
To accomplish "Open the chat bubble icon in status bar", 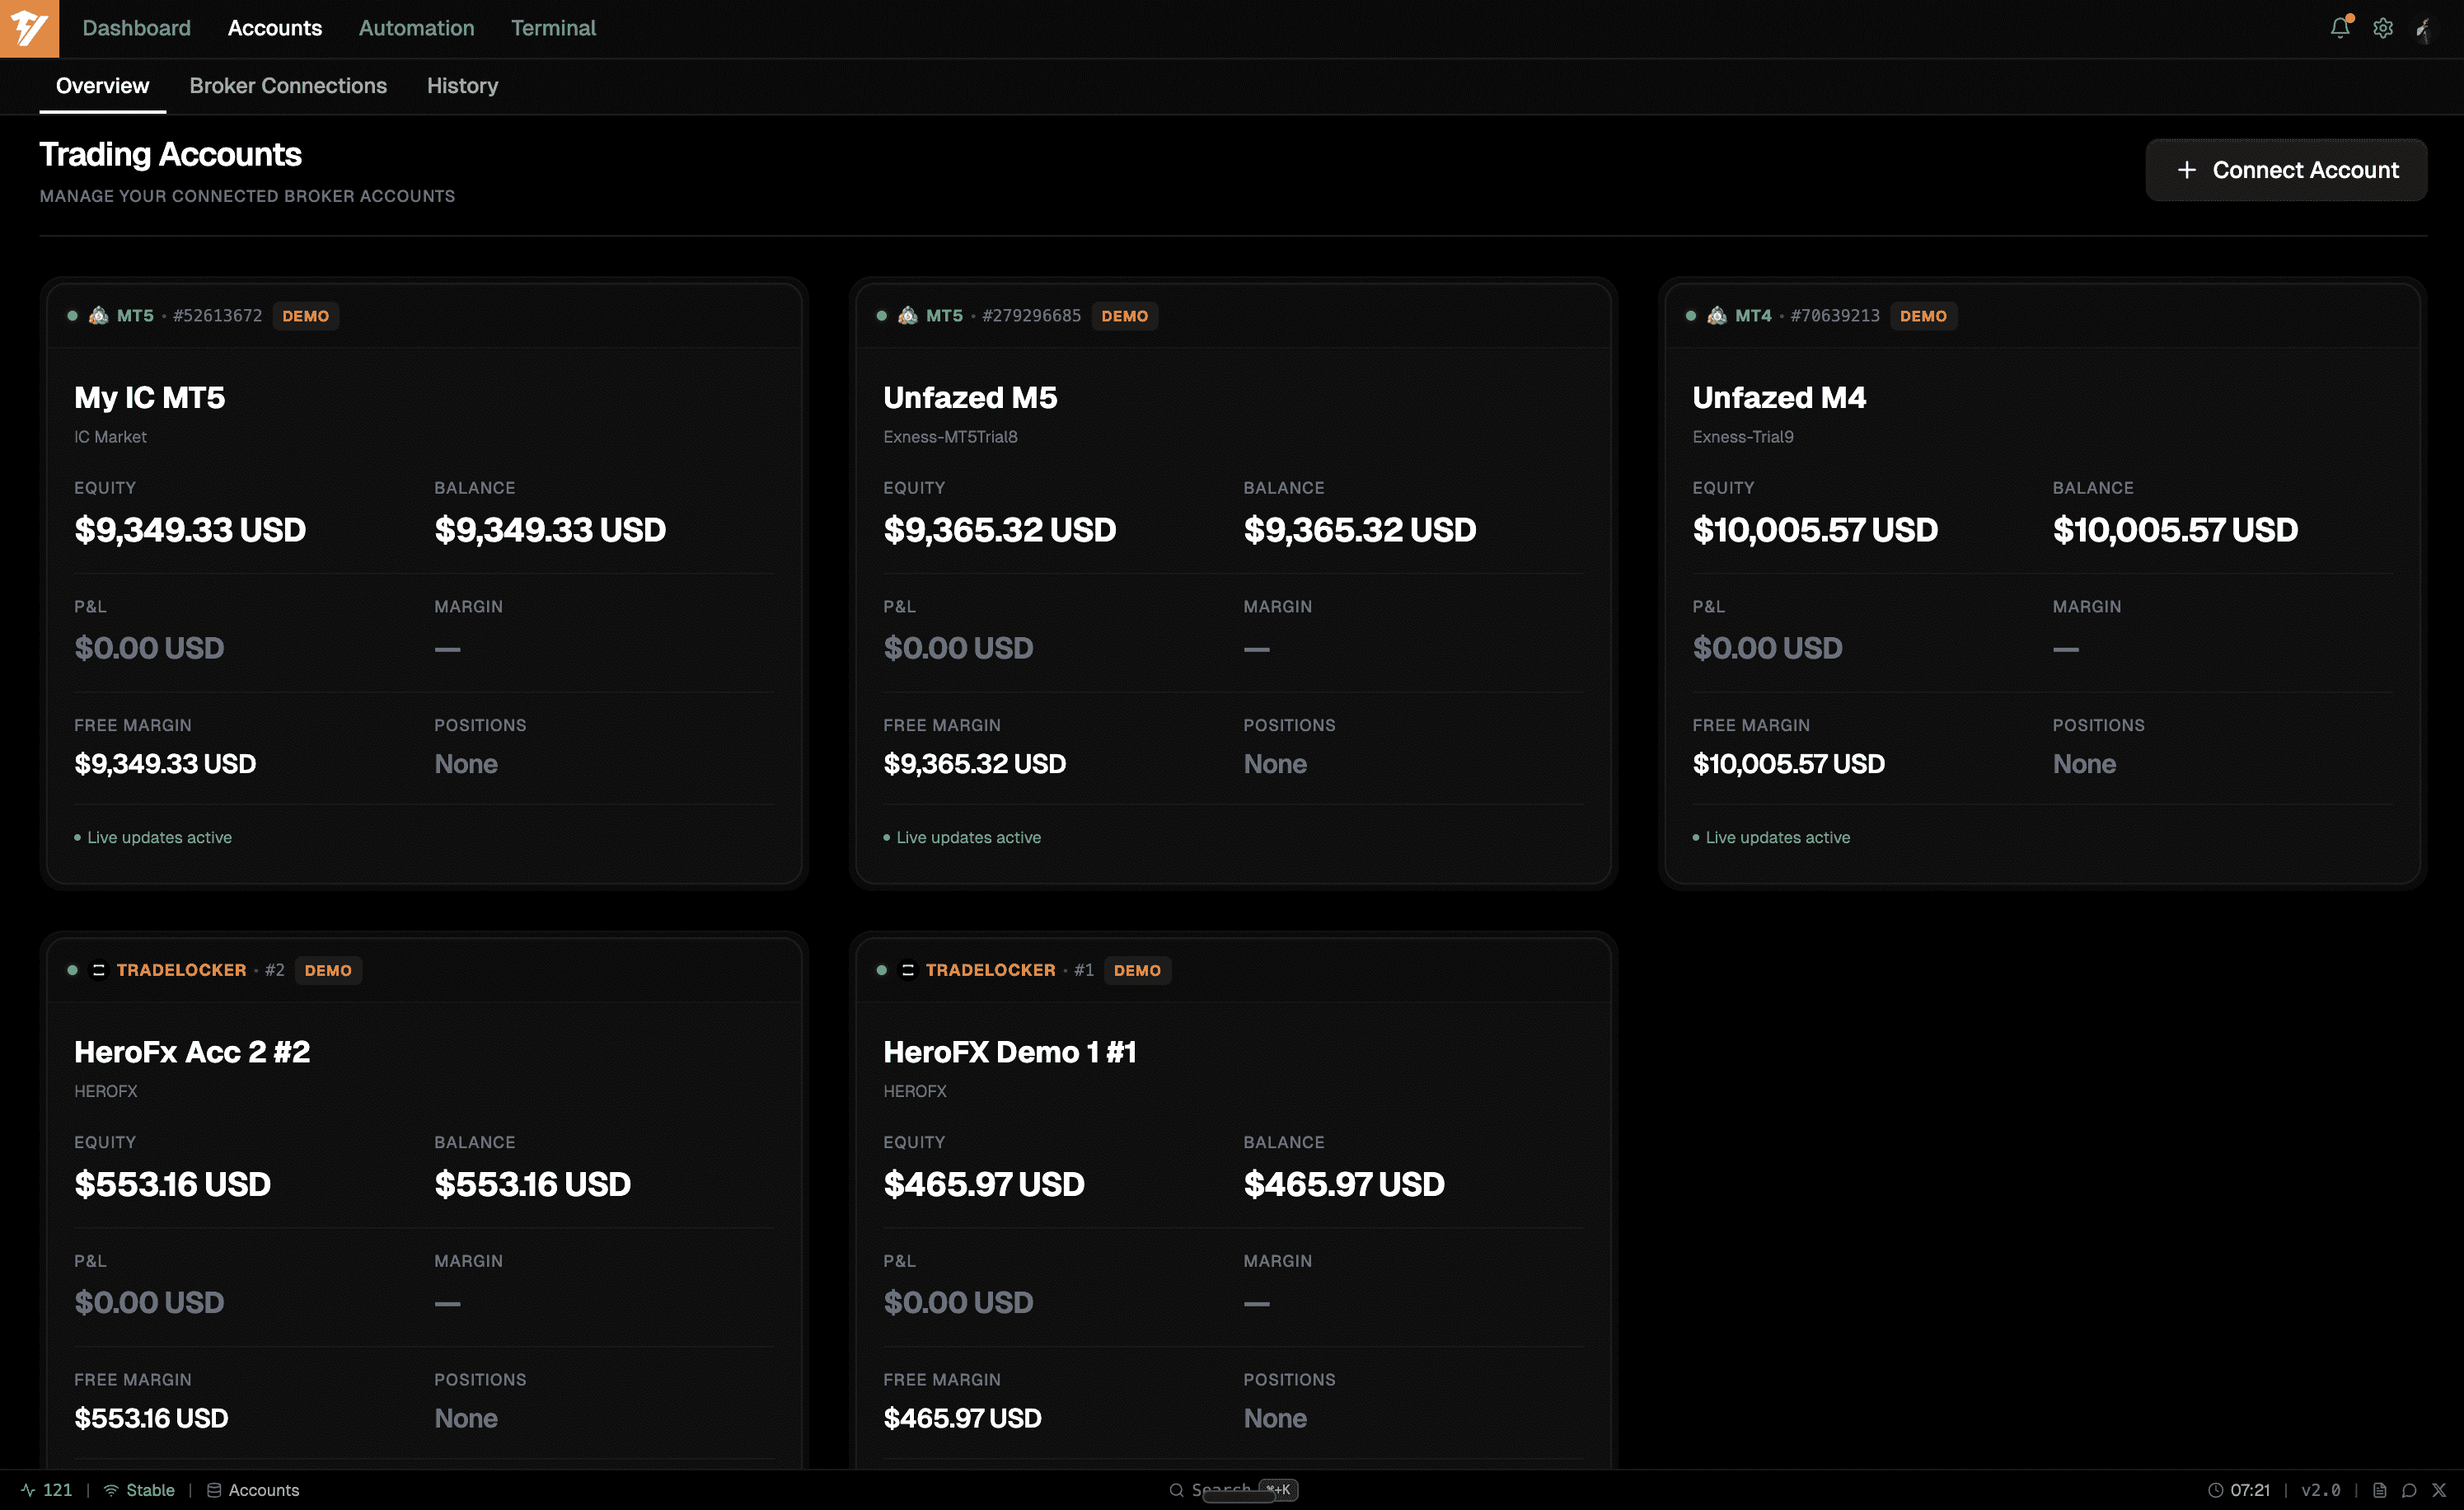I will 2410,1490.
